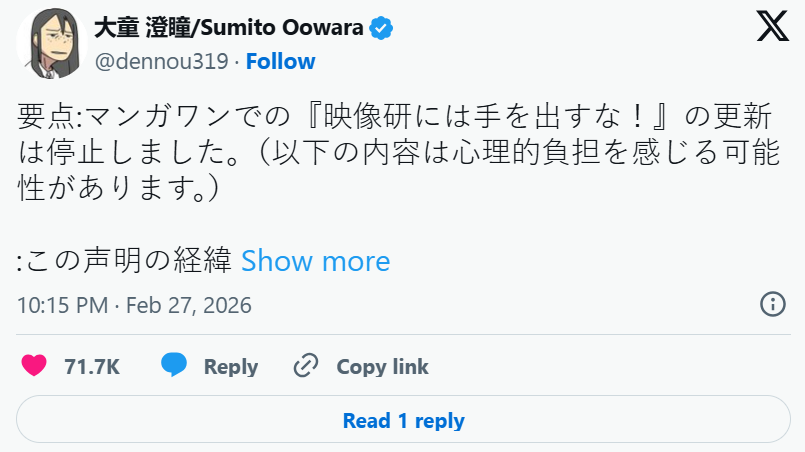Visit the @dennou319 handle link

click(x=162, y=61)
